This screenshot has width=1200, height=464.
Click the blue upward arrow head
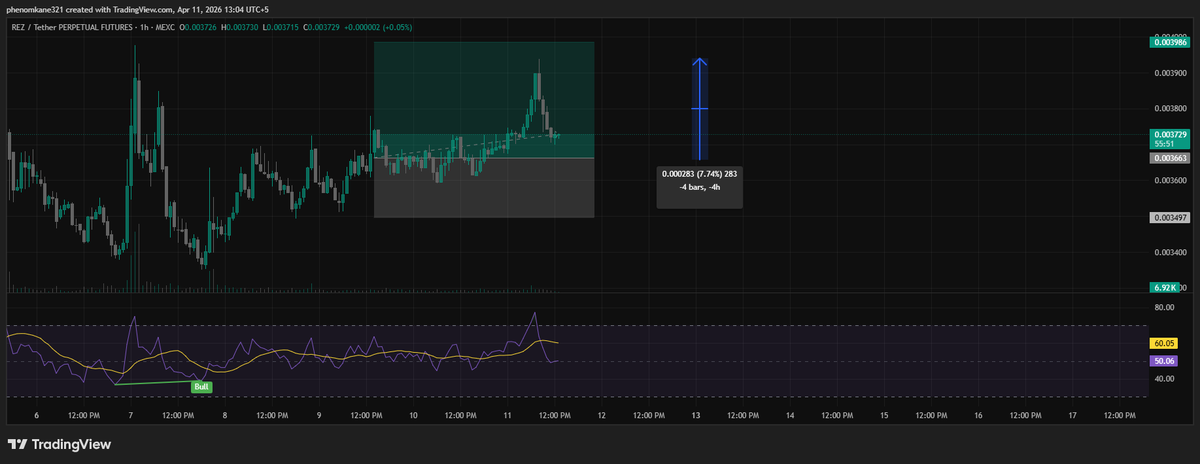pos(701,63)
